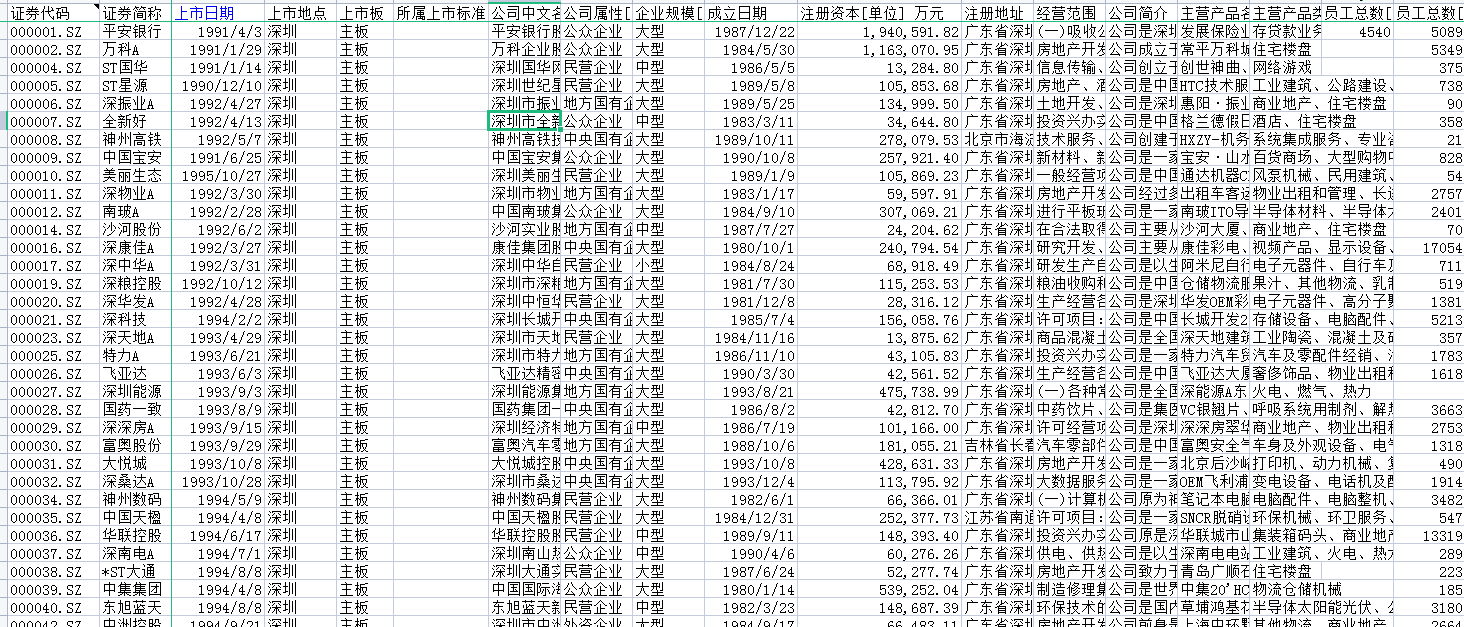
Task: Click the 北京市 registered address cell
Action: tap(996, 140)
